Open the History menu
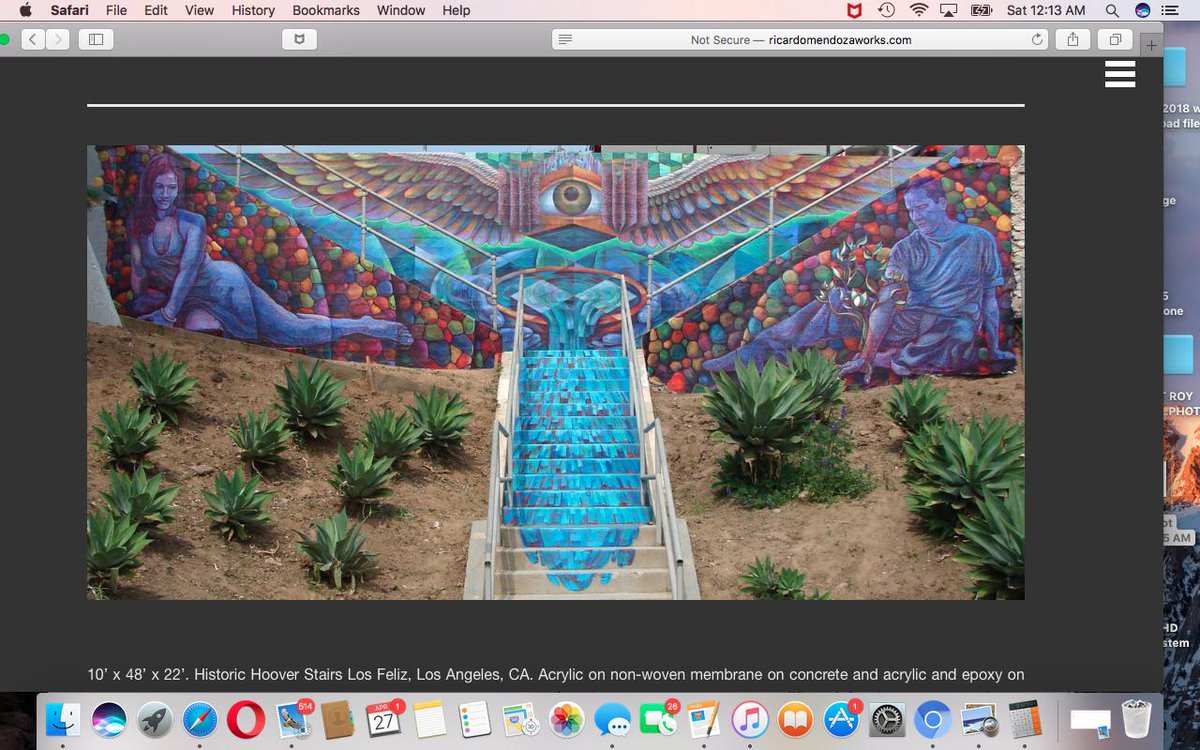 pos(253,10)
